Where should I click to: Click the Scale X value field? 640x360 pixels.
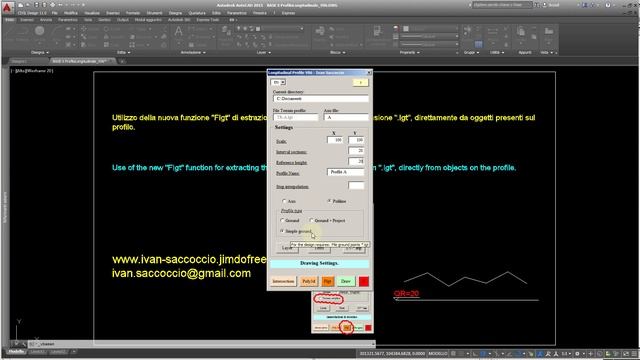[x=335, y=140]
